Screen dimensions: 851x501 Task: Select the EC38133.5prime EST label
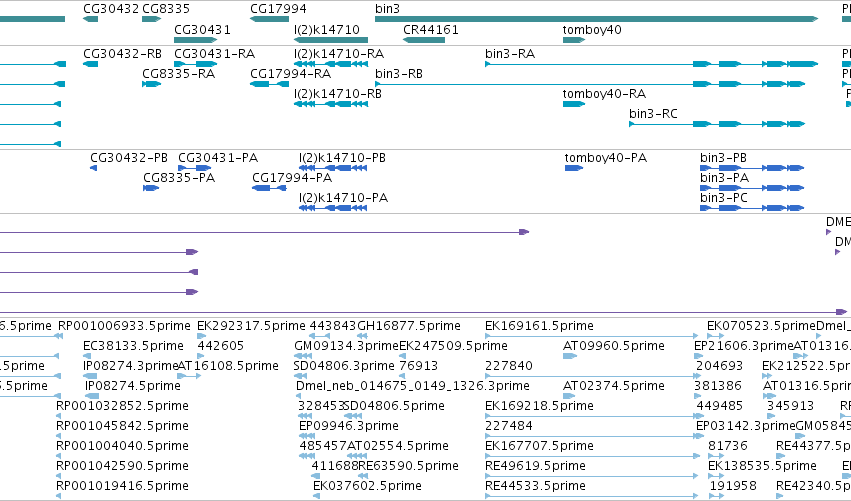(134, 346)
